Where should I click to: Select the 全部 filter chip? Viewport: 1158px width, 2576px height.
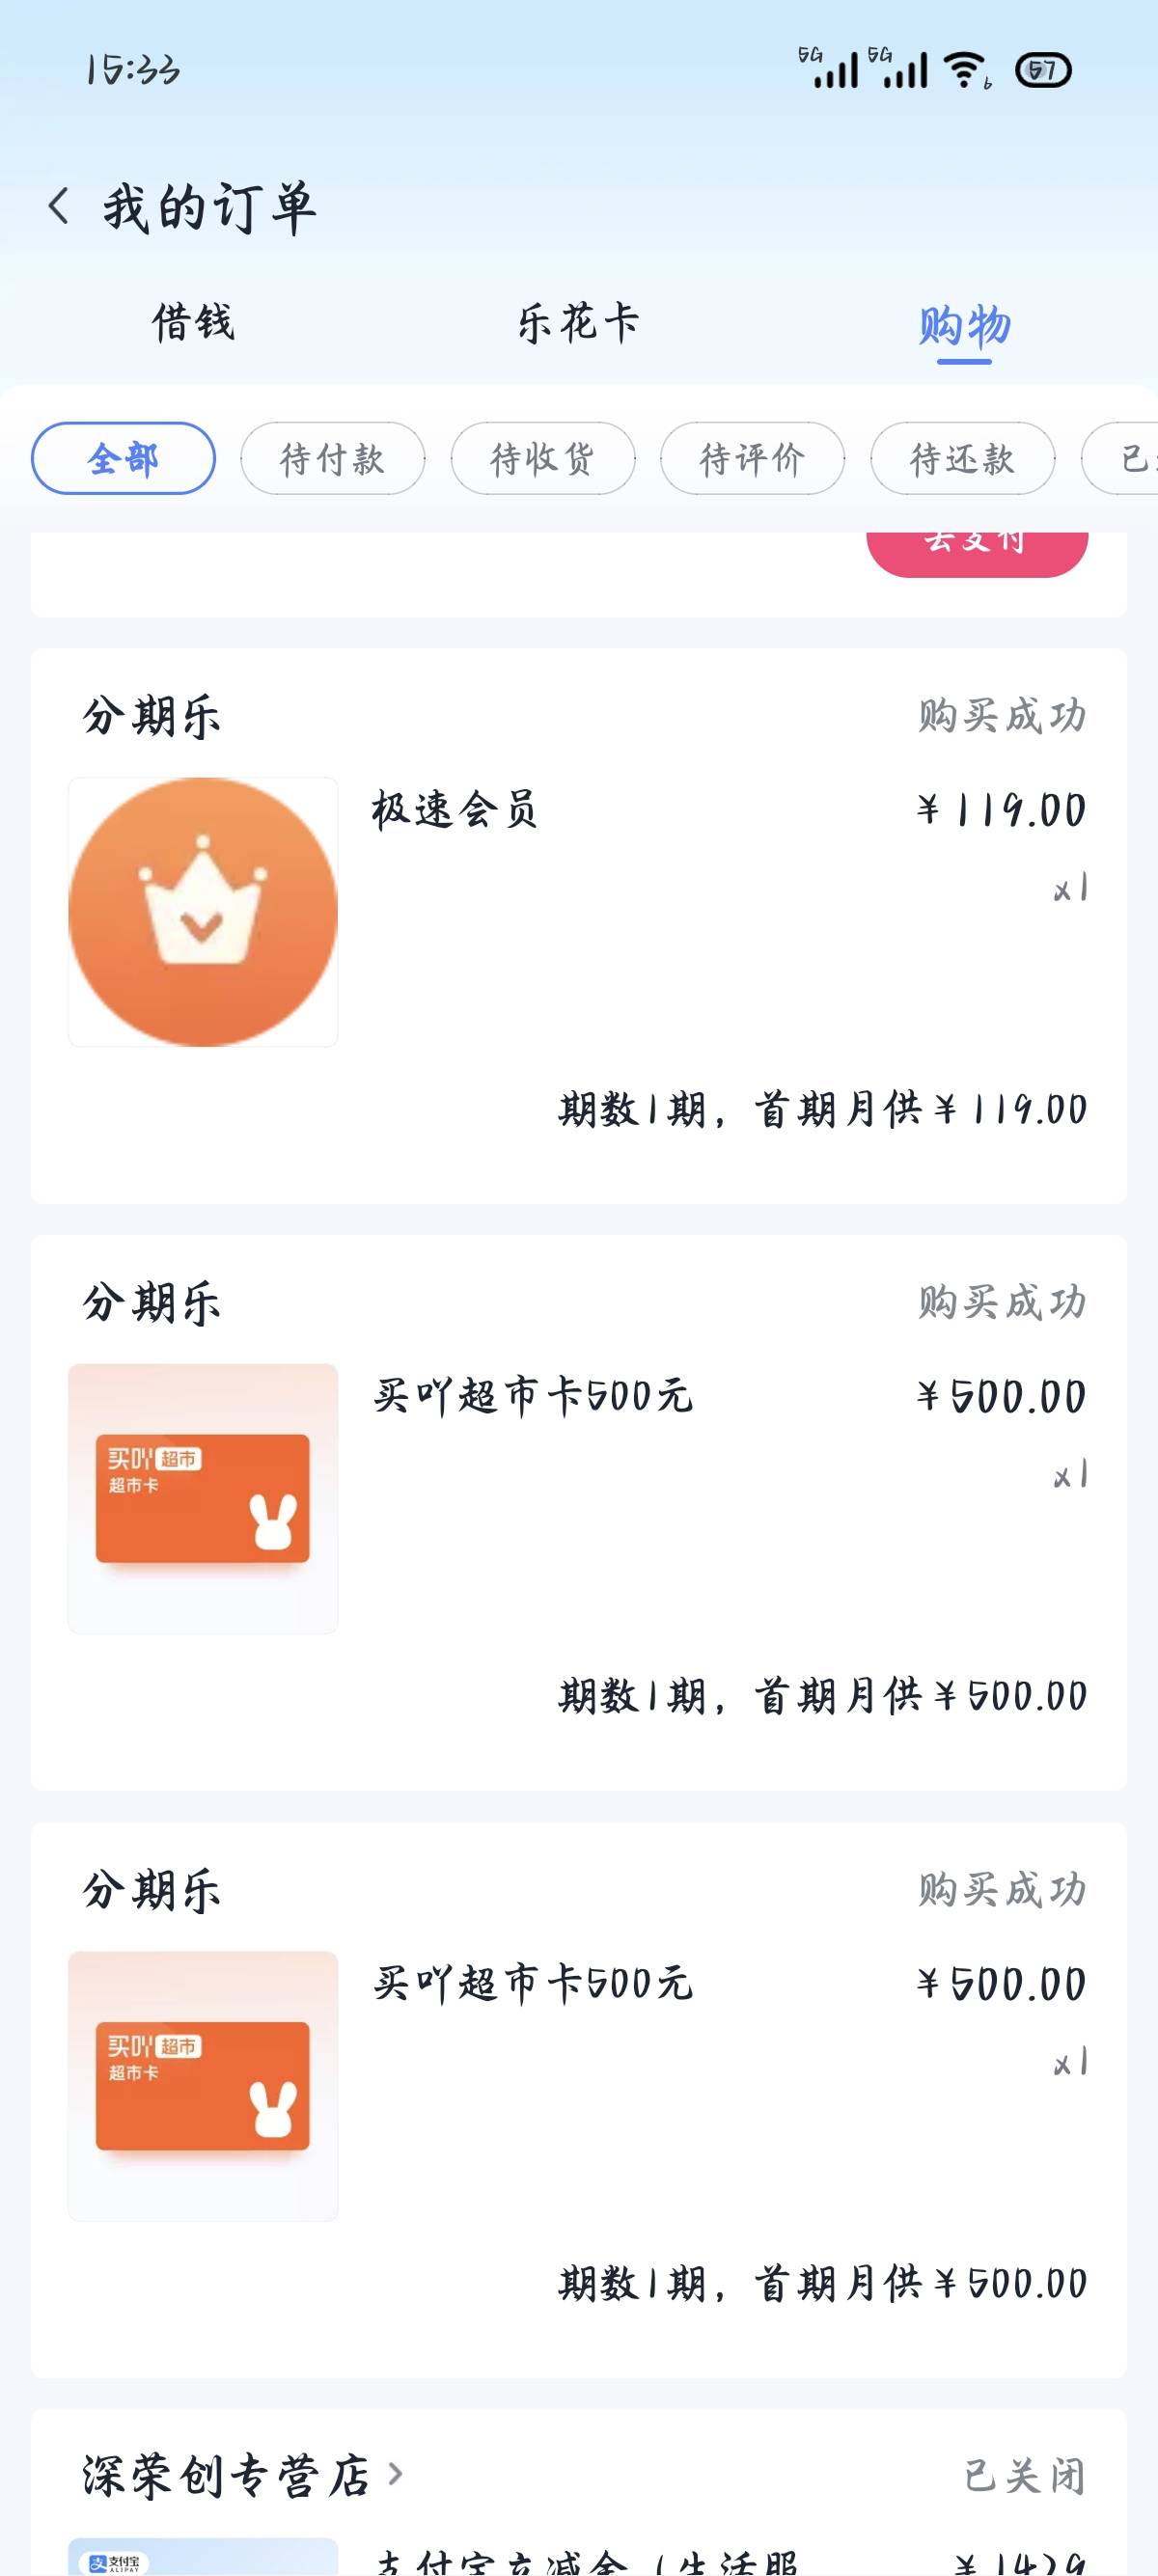(x=123, y=459)
